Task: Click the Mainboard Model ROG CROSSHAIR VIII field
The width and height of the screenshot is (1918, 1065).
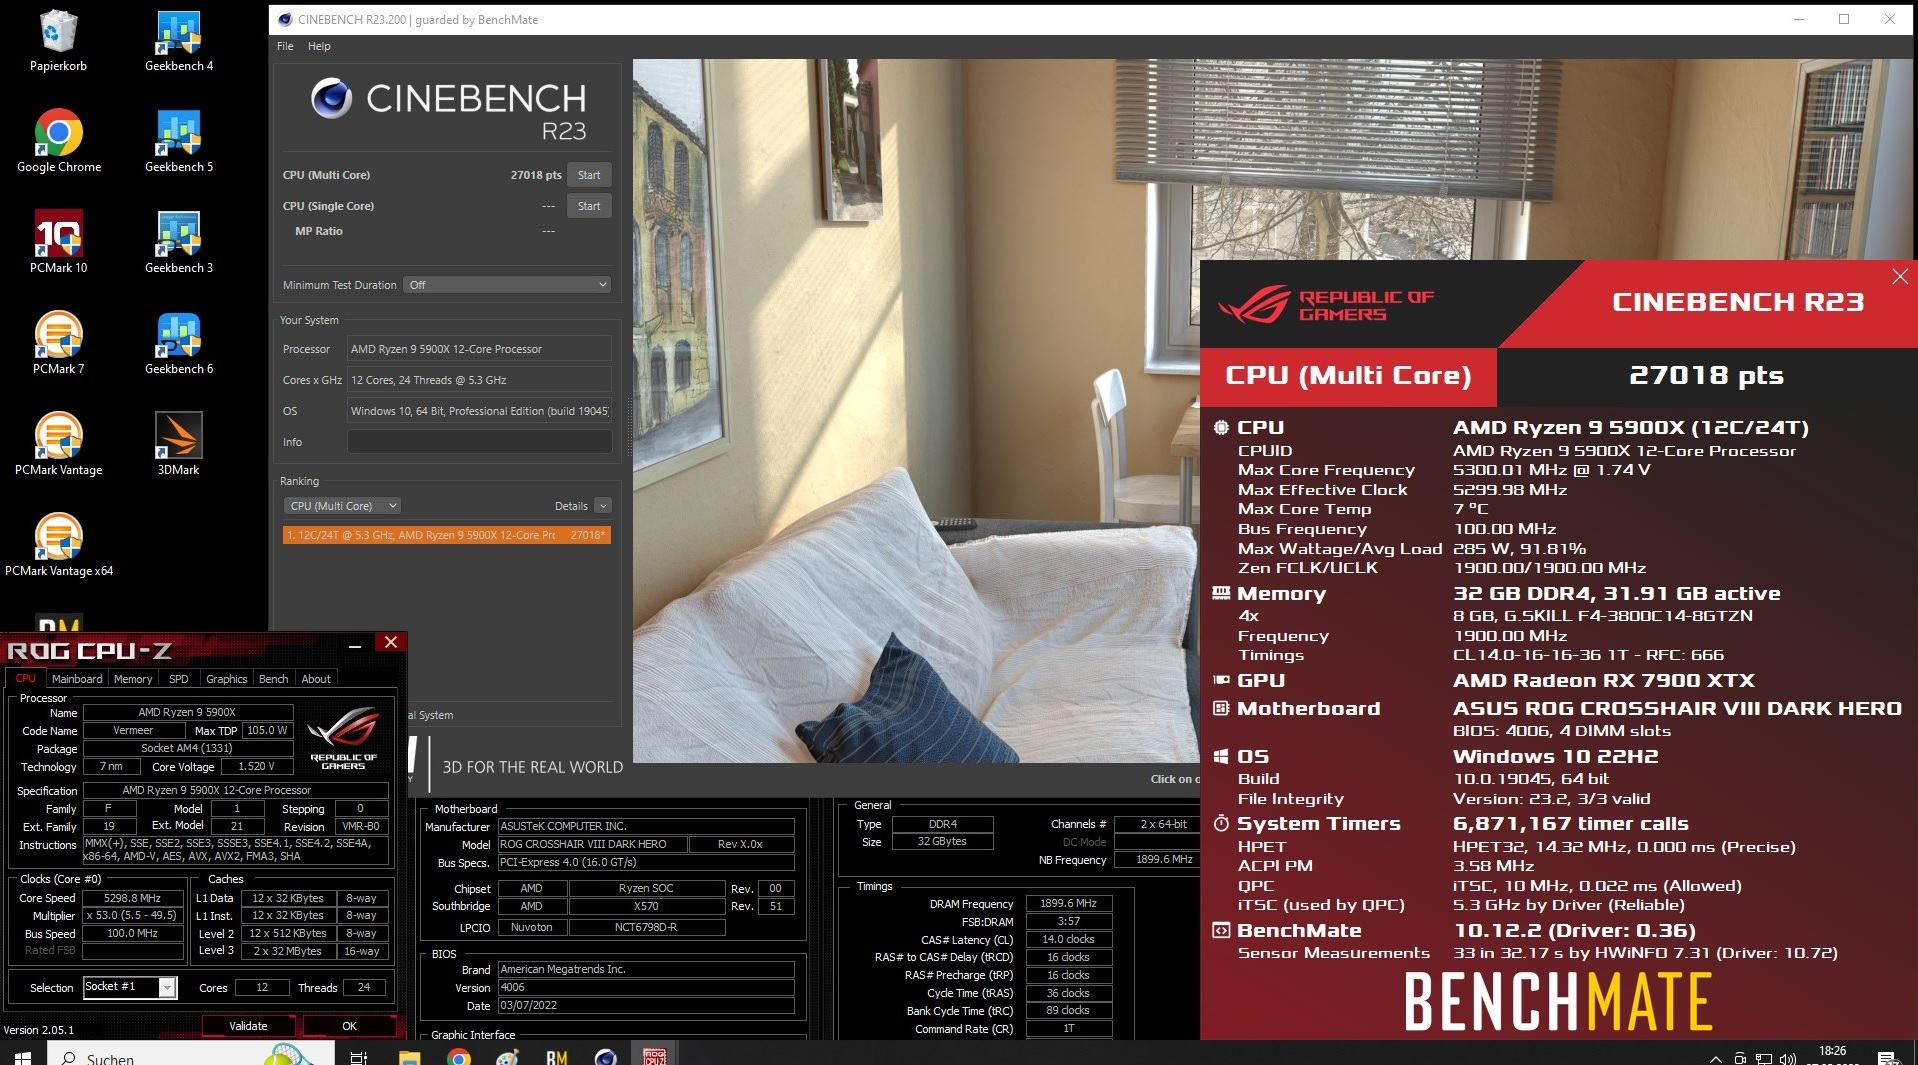Action: (x=593, y=844)
